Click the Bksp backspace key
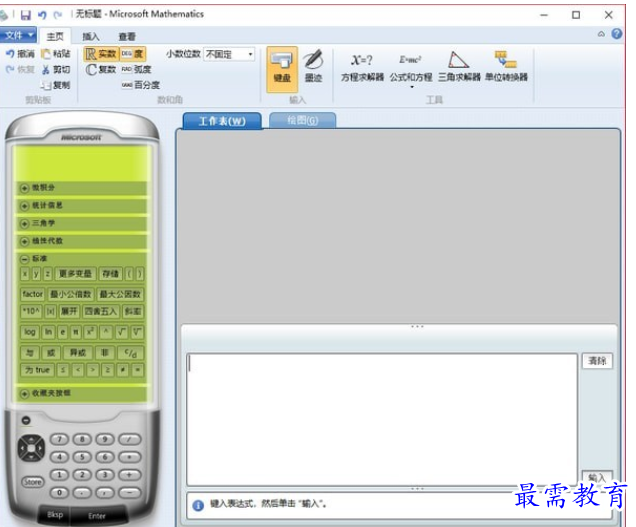Image resolution: width=636 pixels, height=527 pixels. point(55,515)
